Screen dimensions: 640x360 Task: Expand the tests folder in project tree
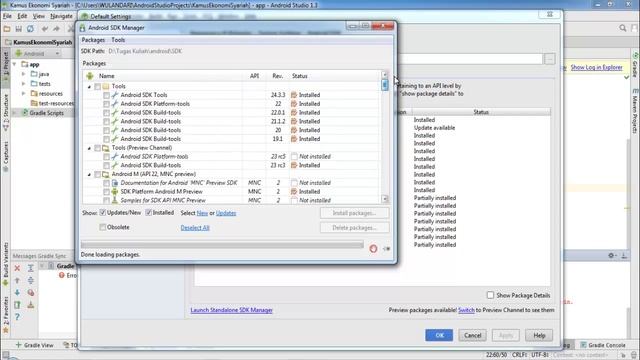pos(24,84)
